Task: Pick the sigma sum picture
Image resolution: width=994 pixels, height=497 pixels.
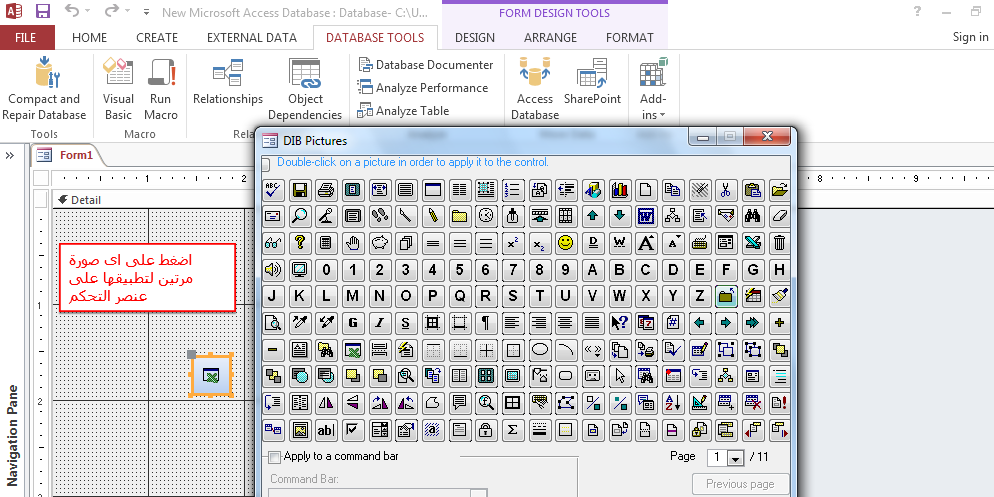Action: click(x=512, y=430)
